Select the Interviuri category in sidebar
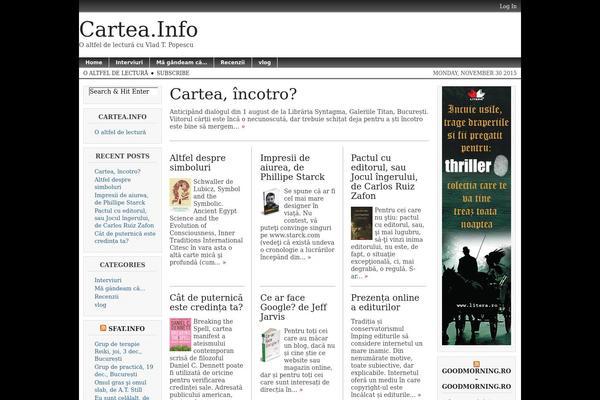The width and height of the screenshot is (600, 400). tap(108, 280)
